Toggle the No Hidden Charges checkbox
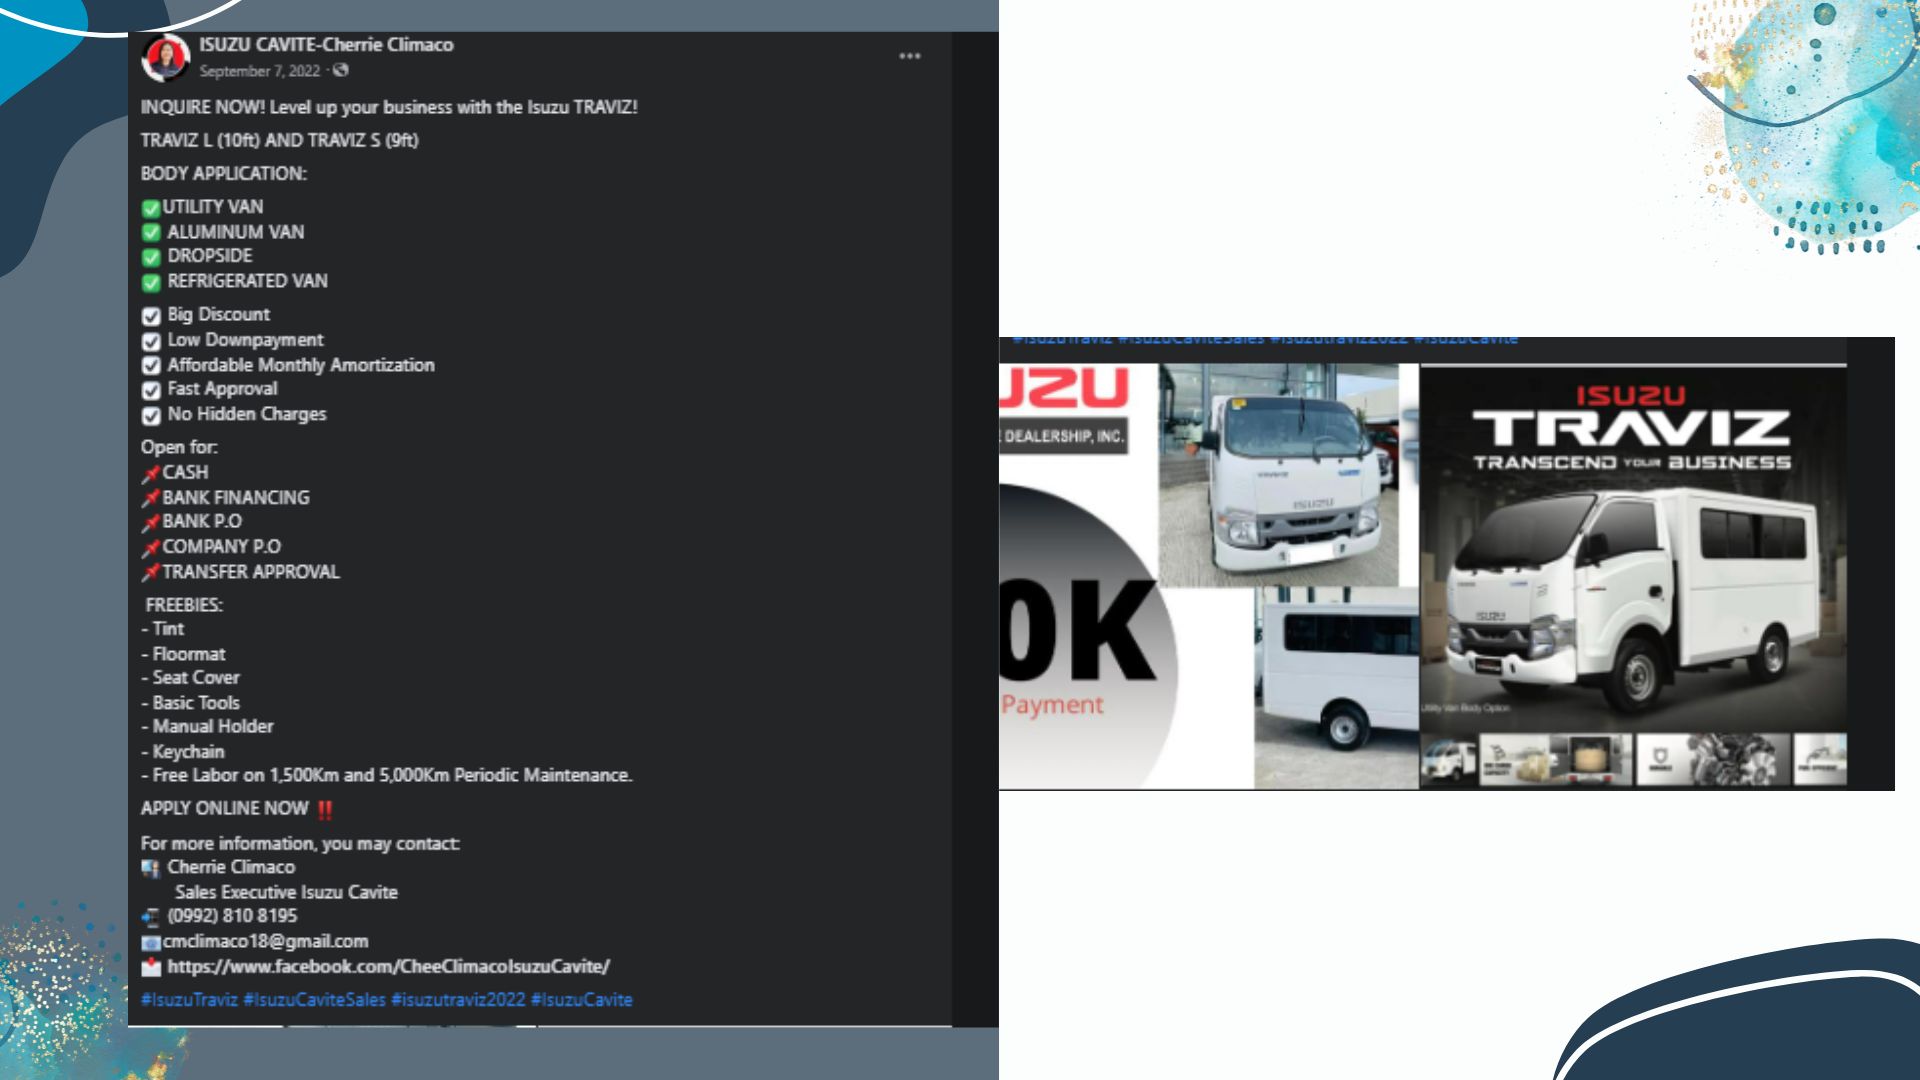1920x1080 pixels. (x=151, y=415)
